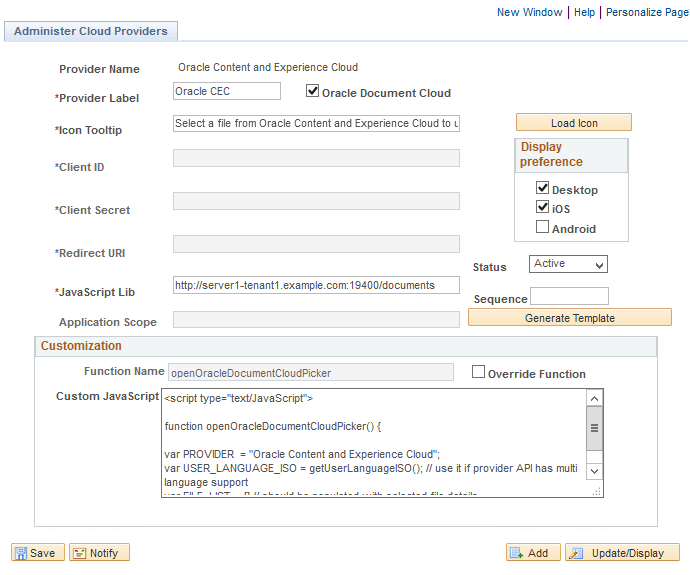Click the Add record icon
This screenshot has height=575, width=690.
pyautogui.click(x=516, y=553)
